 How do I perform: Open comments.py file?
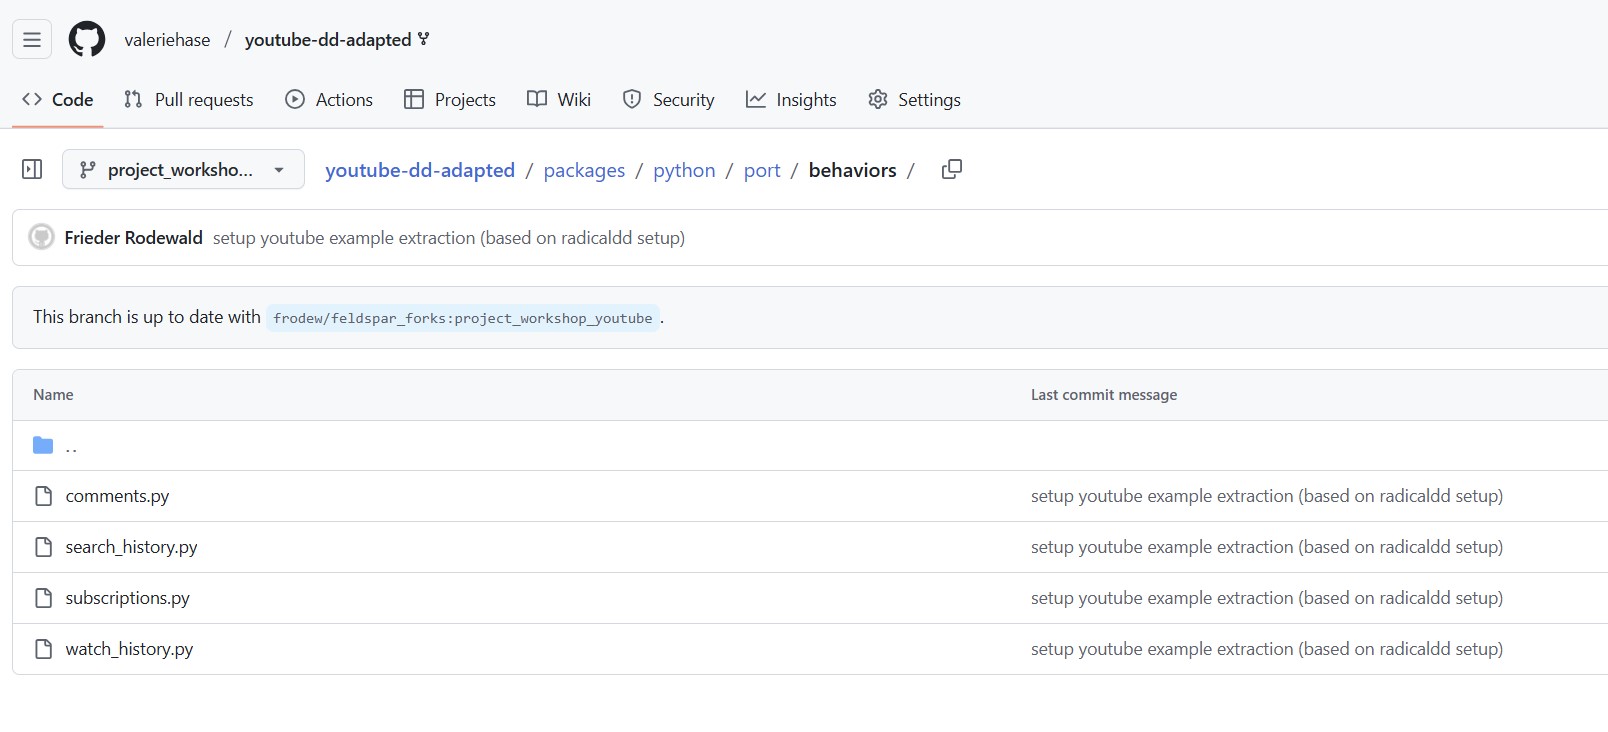click(x=117, y=496)
